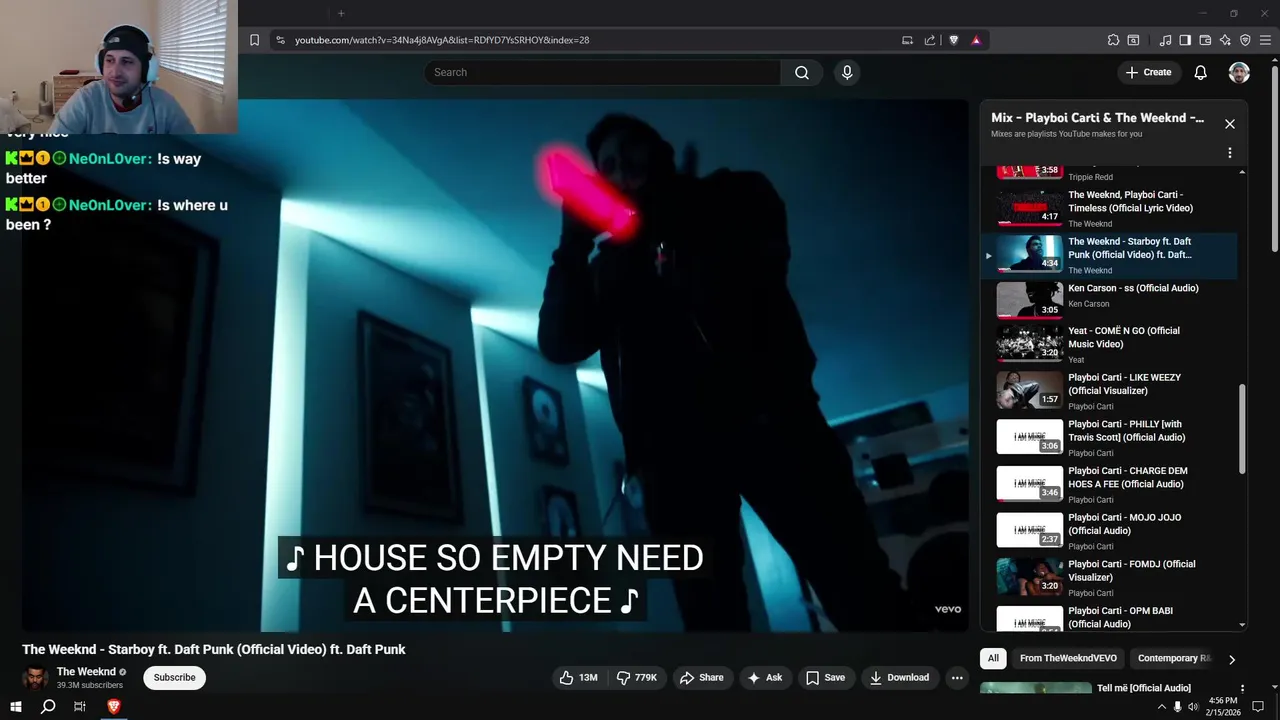Click the share page icon in address bar
1280x720 pixels.
pyautogui.click(x=930, y=40)
